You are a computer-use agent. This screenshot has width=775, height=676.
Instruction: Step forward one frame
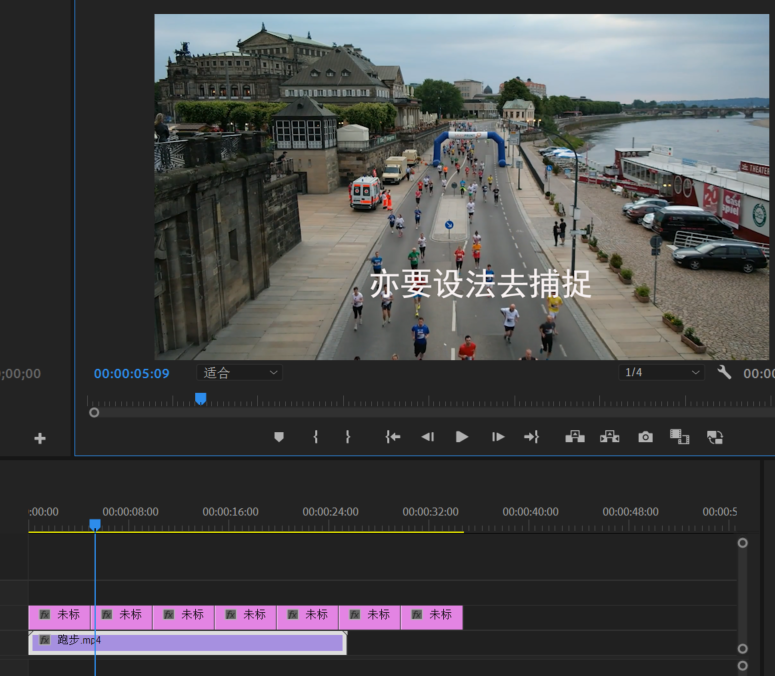pyautogui.click(x=497, y=437)
